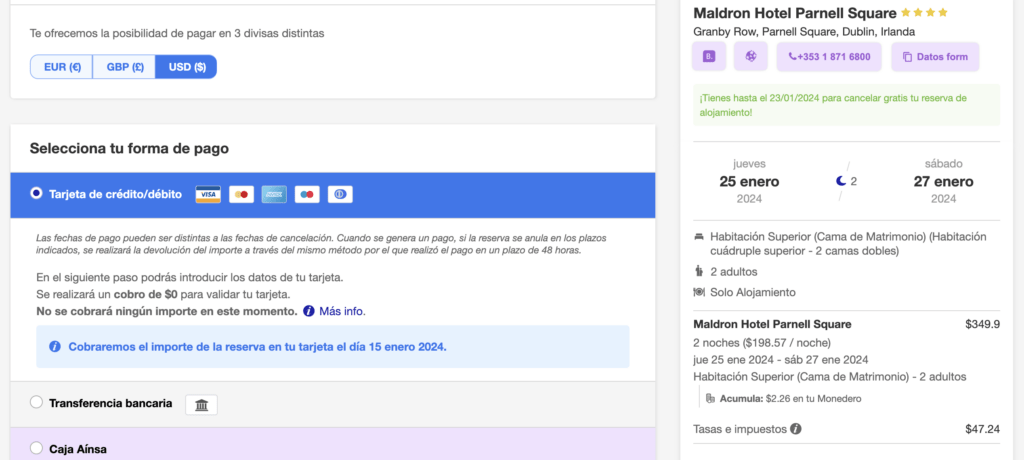Call hotel phone +353 1 871 6800
Image resolution: width=1024 pixels, height=460 pixels.
tap(829, 57)
